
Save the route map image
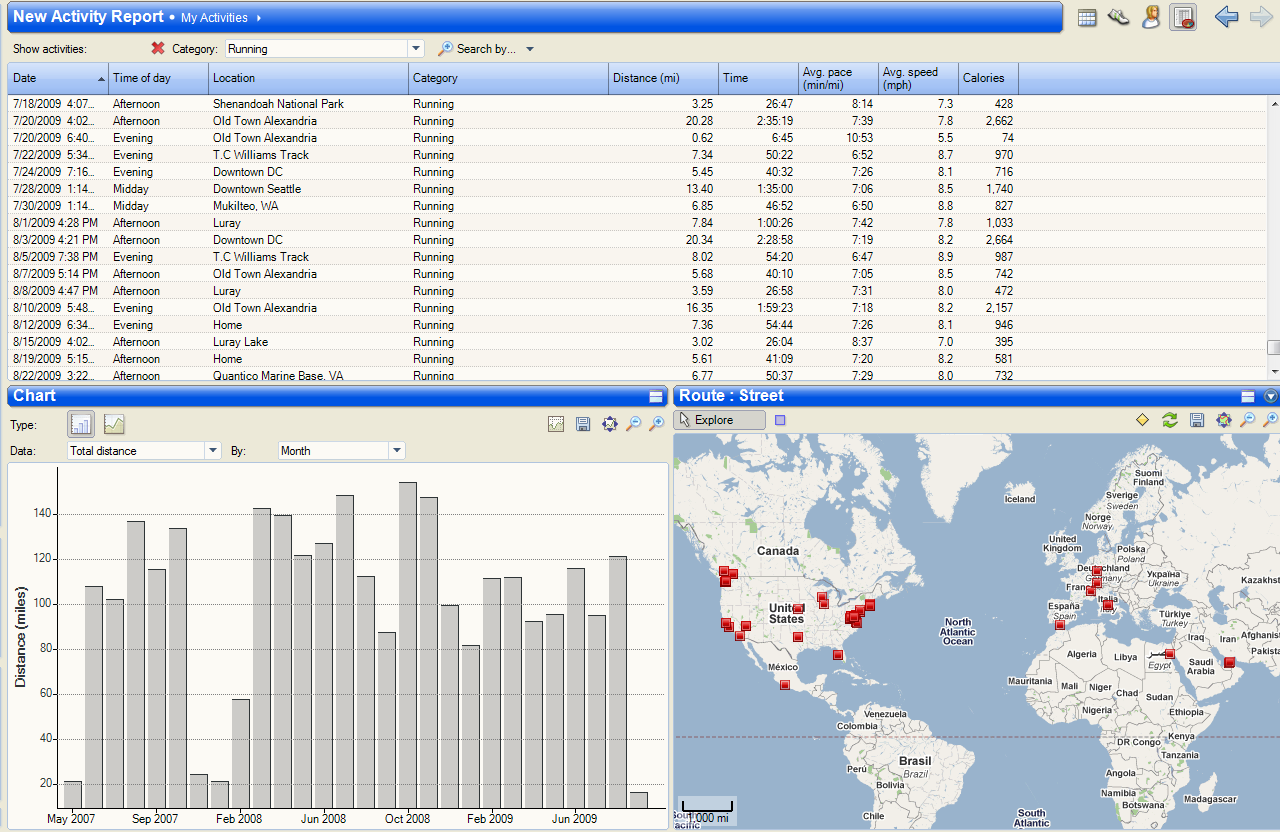coord(1196,420)
